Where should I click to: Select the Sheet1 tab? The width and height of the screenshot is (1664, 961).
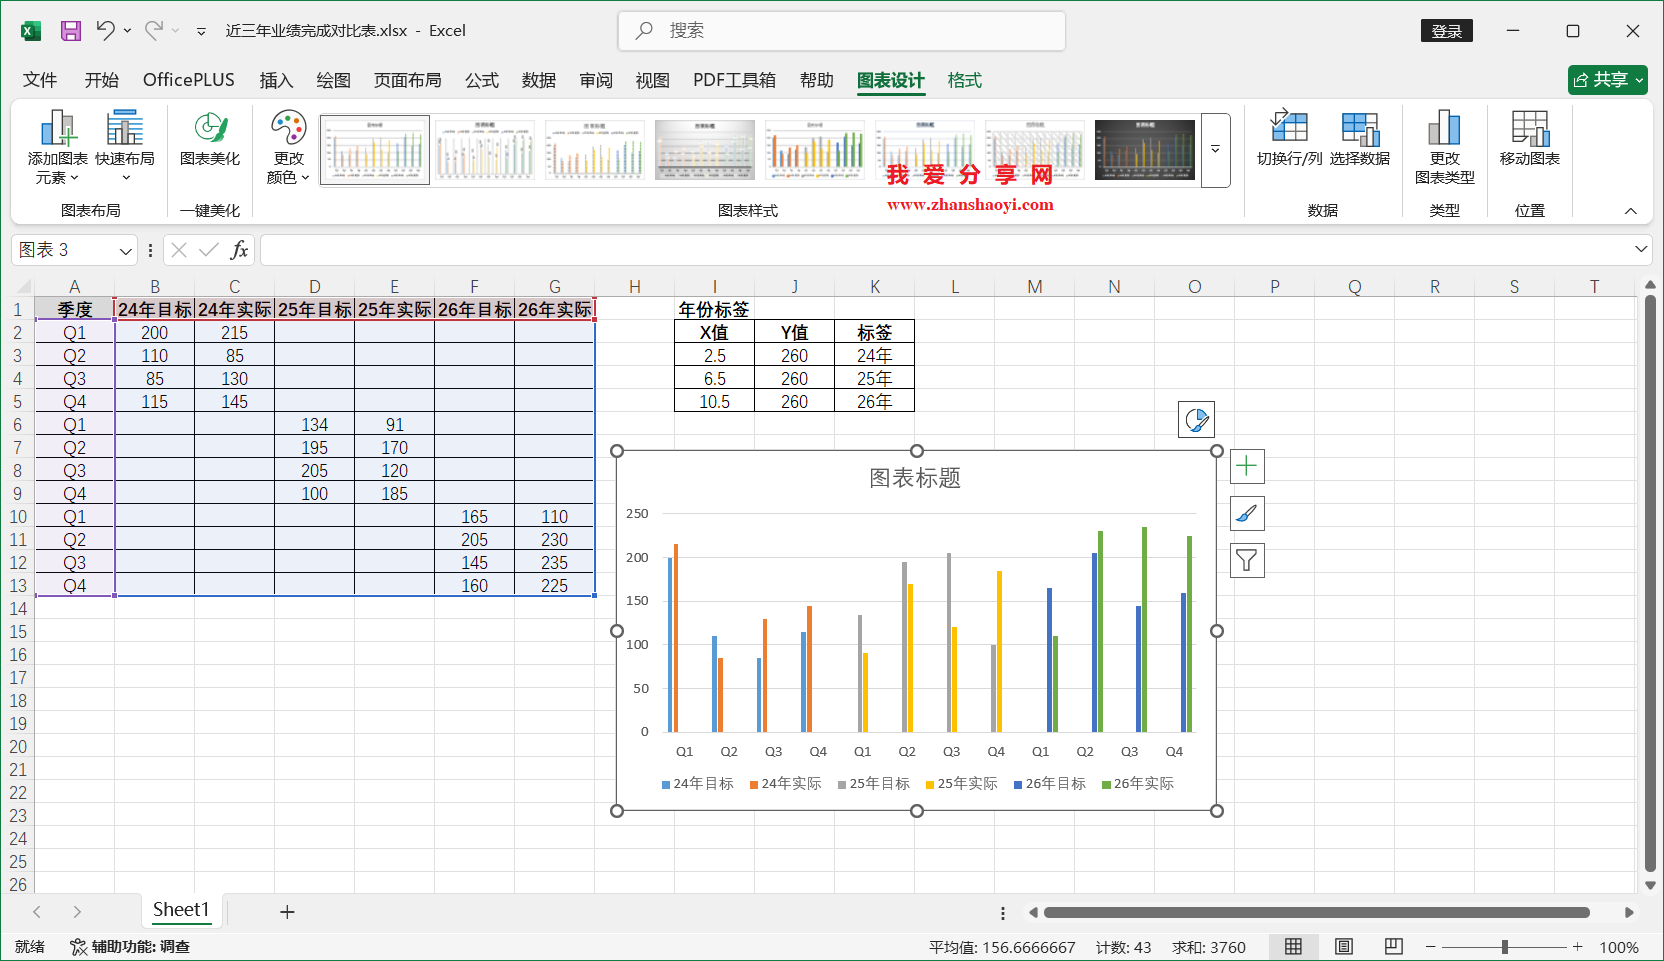[181, 910]
